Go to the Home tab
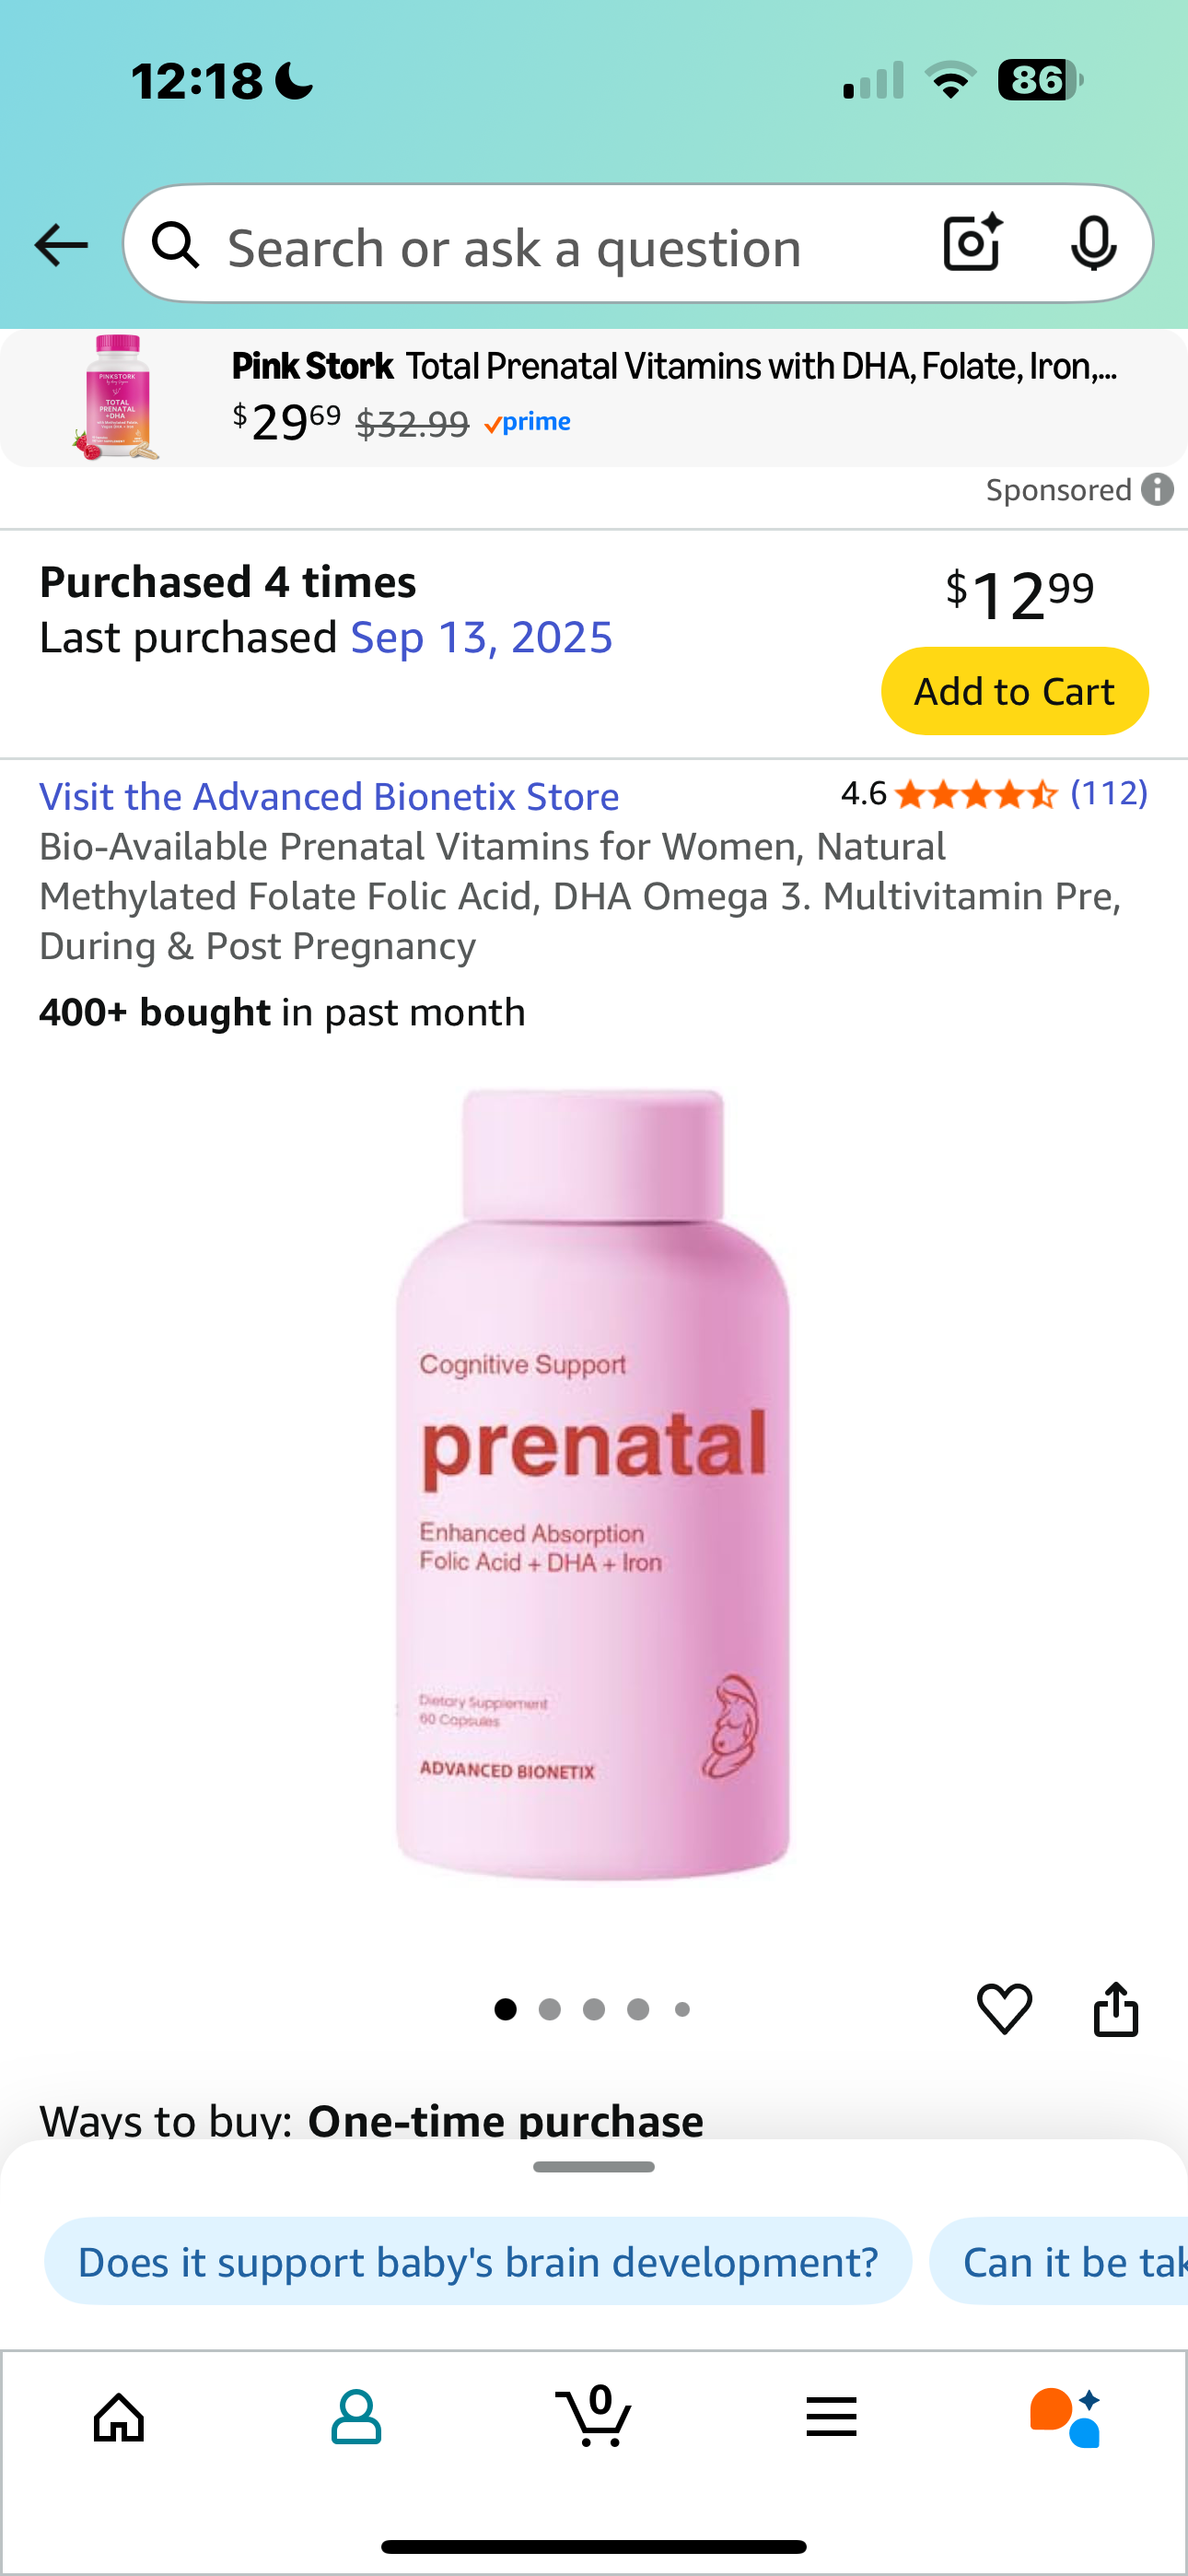The image size is (1188, 2576). coord(119,2418)
